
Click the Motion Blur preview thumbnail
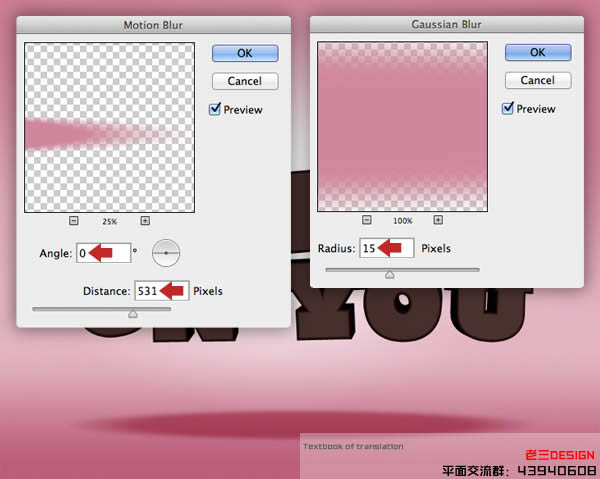point(109,127)
